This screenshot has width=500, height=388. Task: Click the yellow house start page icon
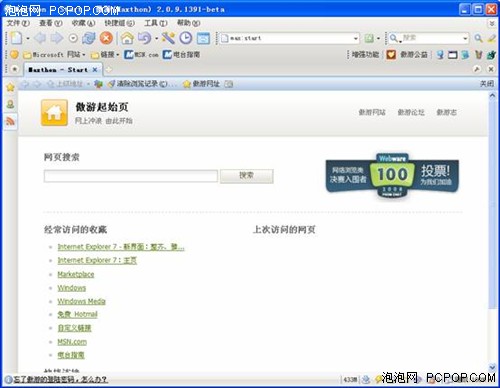click(54, 113)
